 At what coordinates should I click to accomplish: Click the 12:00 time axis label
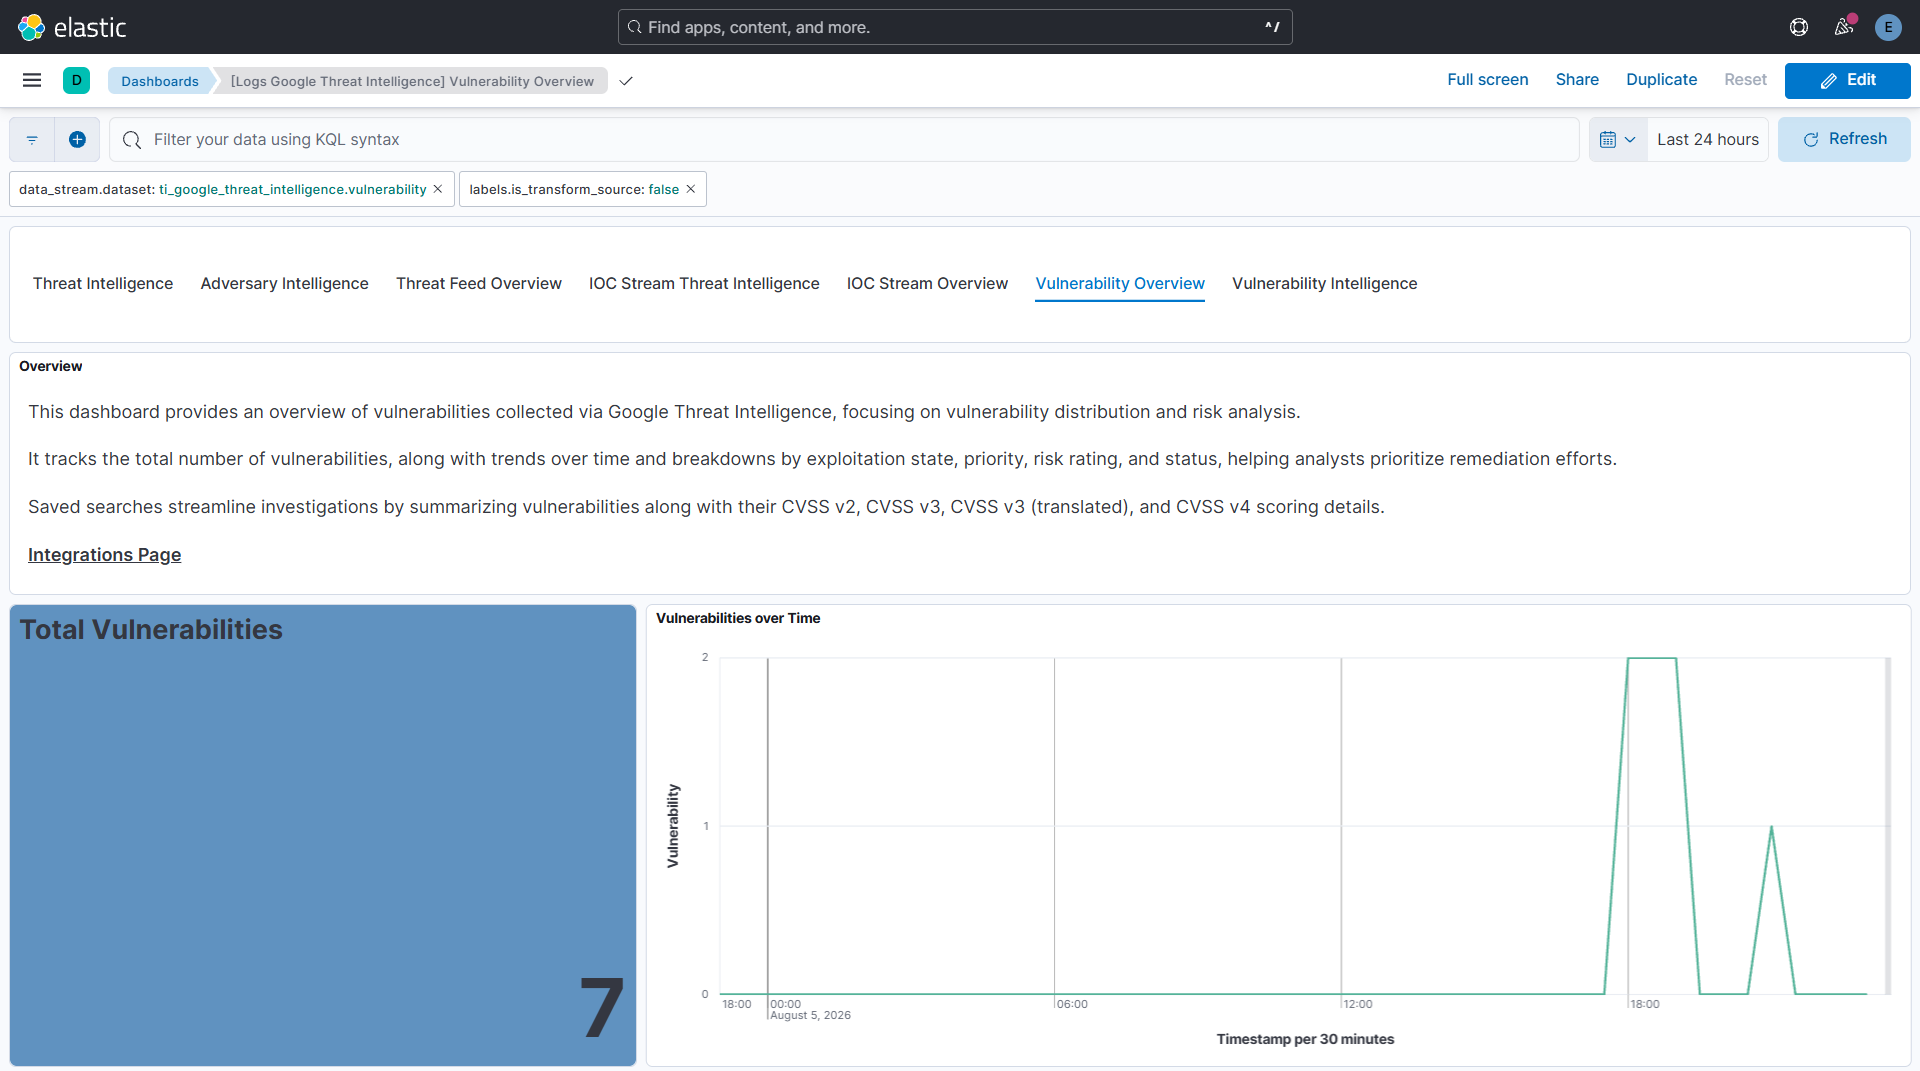click(1358, 1004)
